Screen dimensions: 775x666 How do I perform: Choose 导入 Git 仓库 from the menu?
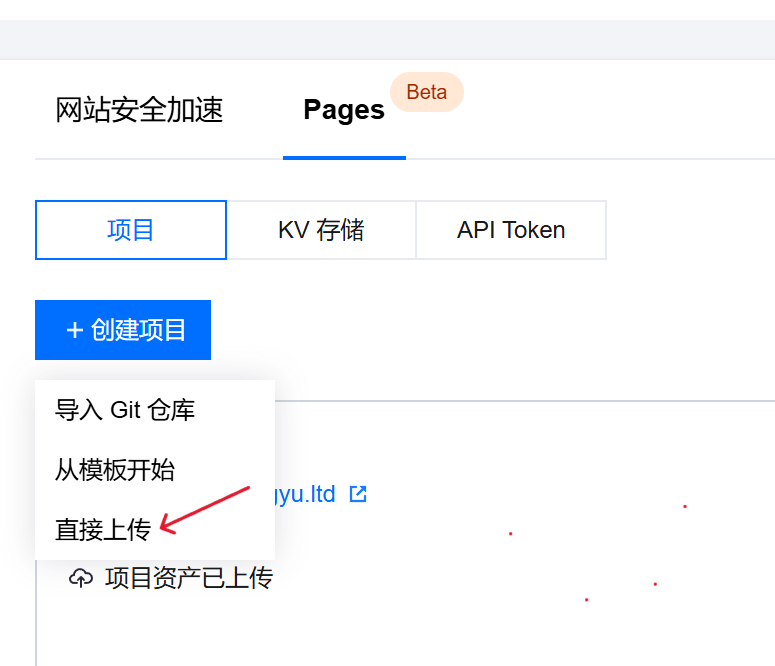[x=125, y=410]
